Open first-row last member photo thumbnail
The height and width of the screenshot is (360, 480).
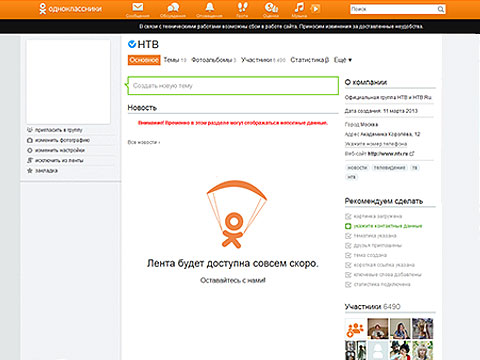pos(422,328)
